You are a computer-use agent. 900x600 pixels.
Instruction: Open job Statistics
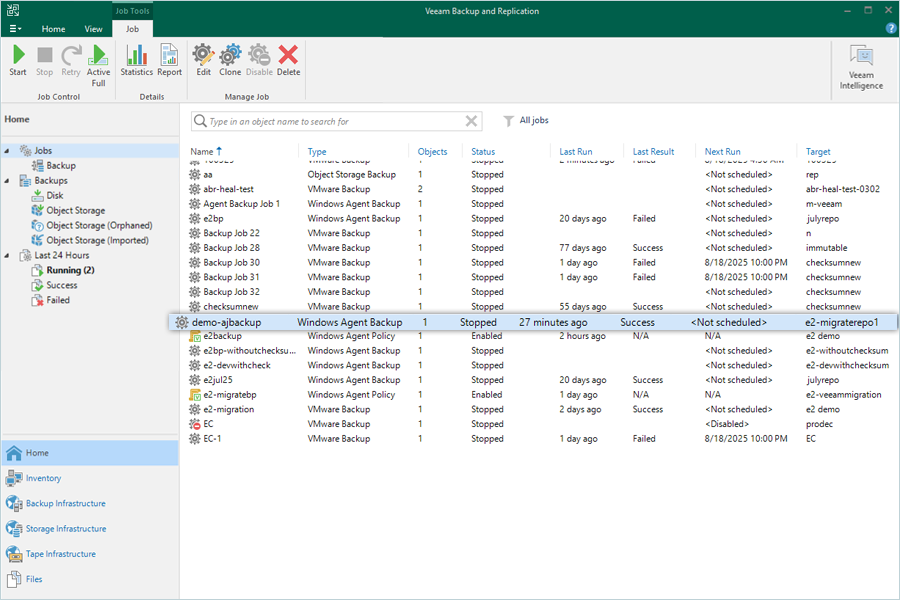137,60
